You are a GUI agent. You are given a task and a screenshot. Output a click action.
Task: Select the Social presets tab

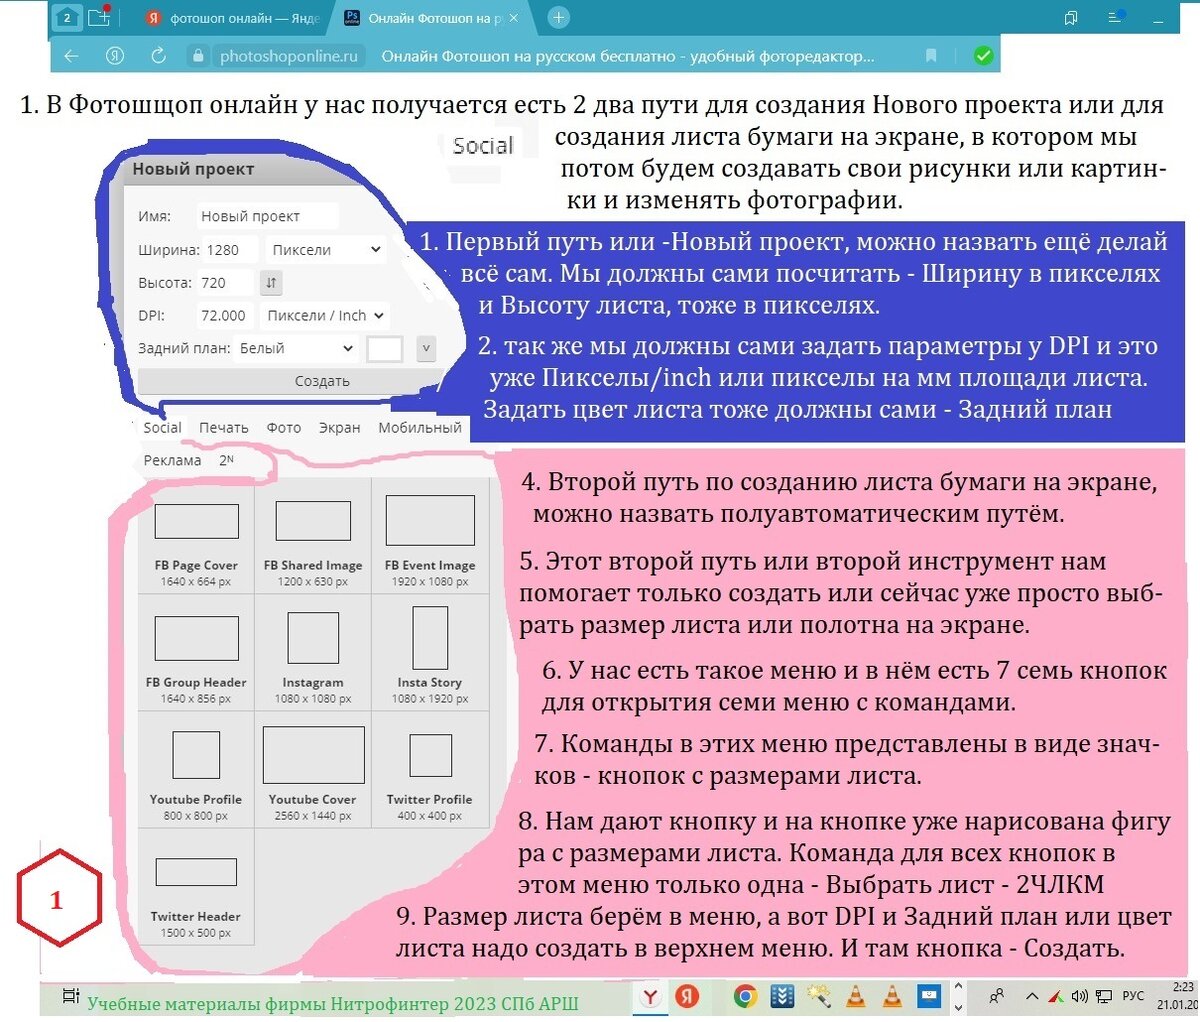click(162, 427)
